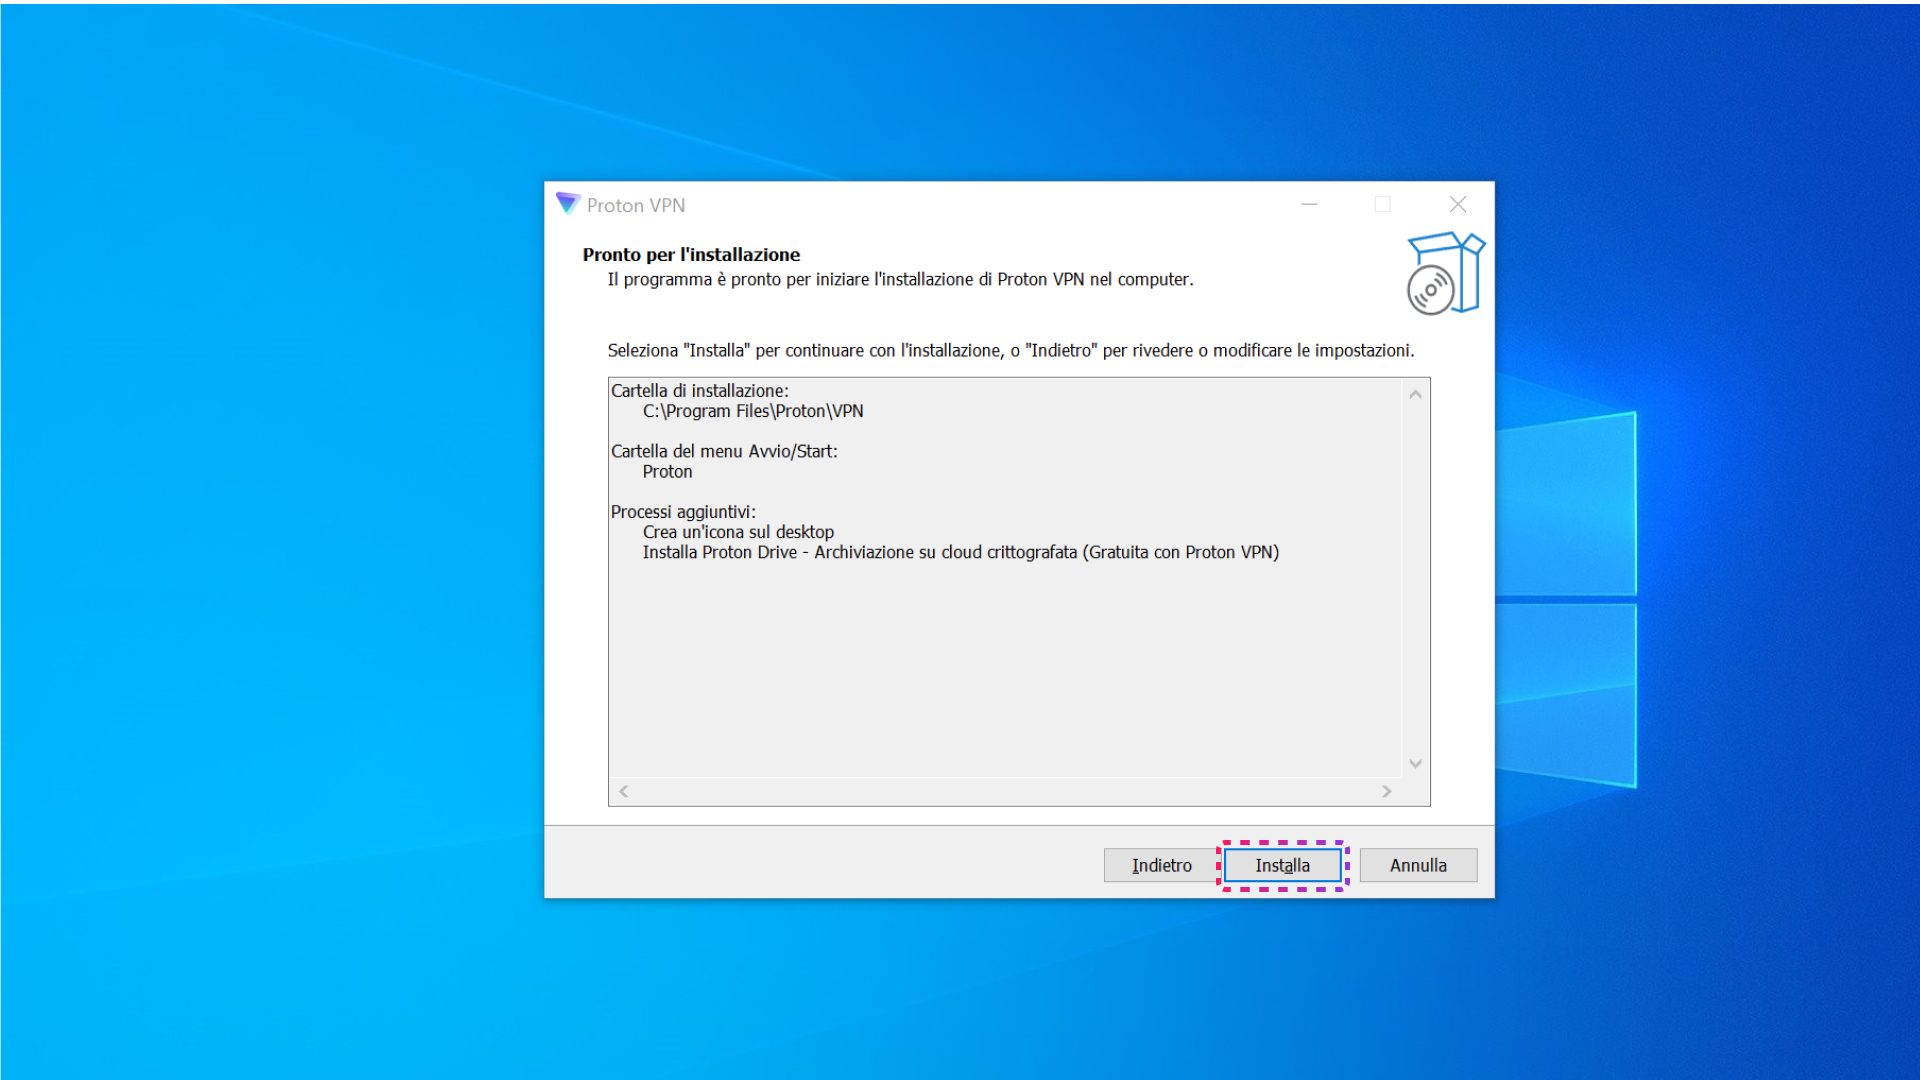1920x1080 pixels.
Task: Click the 'Crea un'icona sul desktop' line
Action: pyautogui.click(x=738, y=532)
